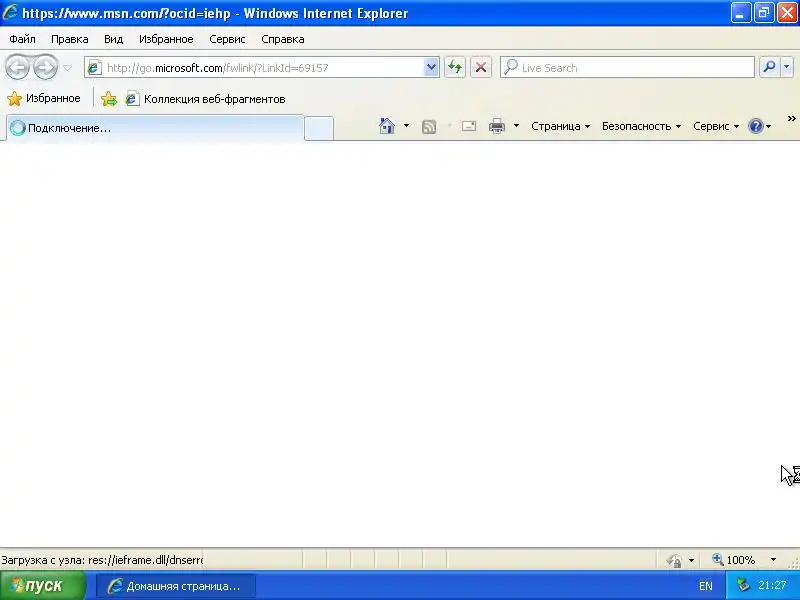Open the Избранное favorites star button
The height and width of the screenshot is (600, 800).
coord(44,98)
